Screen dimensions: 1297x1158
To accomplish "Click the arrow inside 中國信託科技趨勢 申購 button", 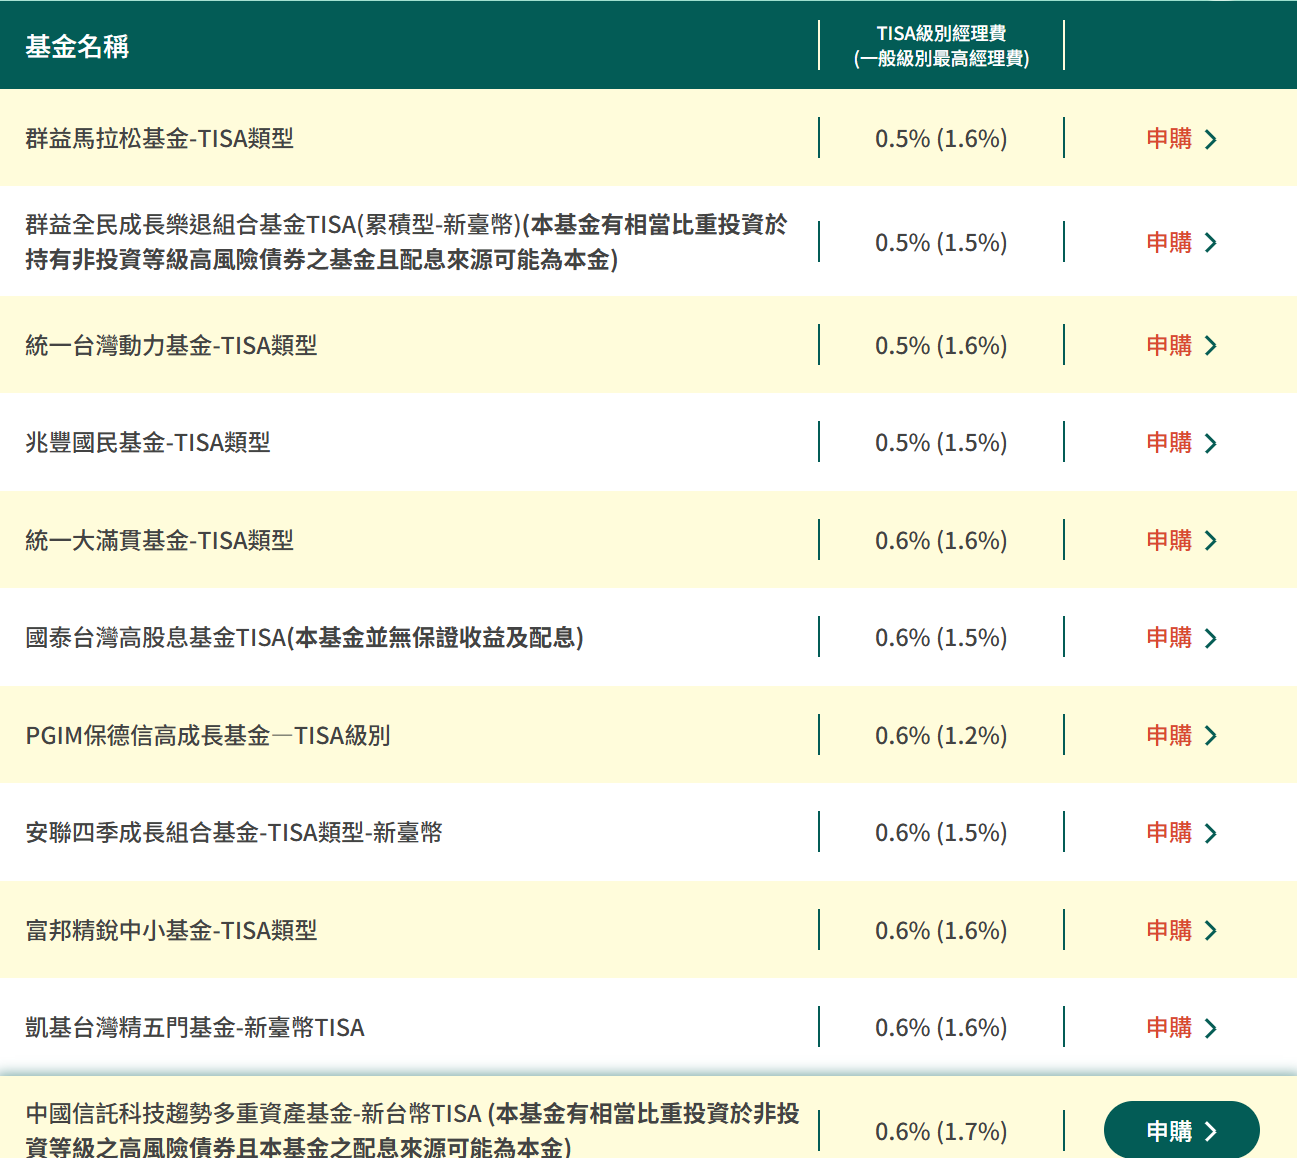I will 1213,1131.
